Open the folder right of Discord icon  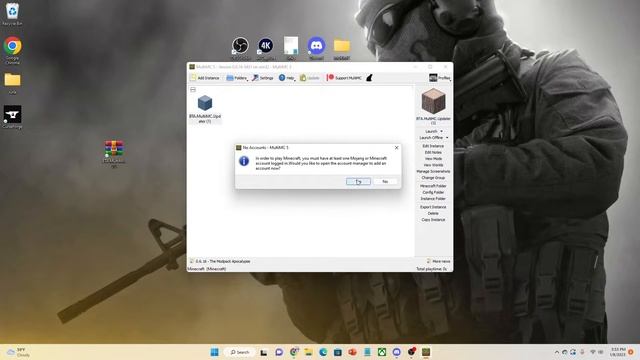(342, 49)
